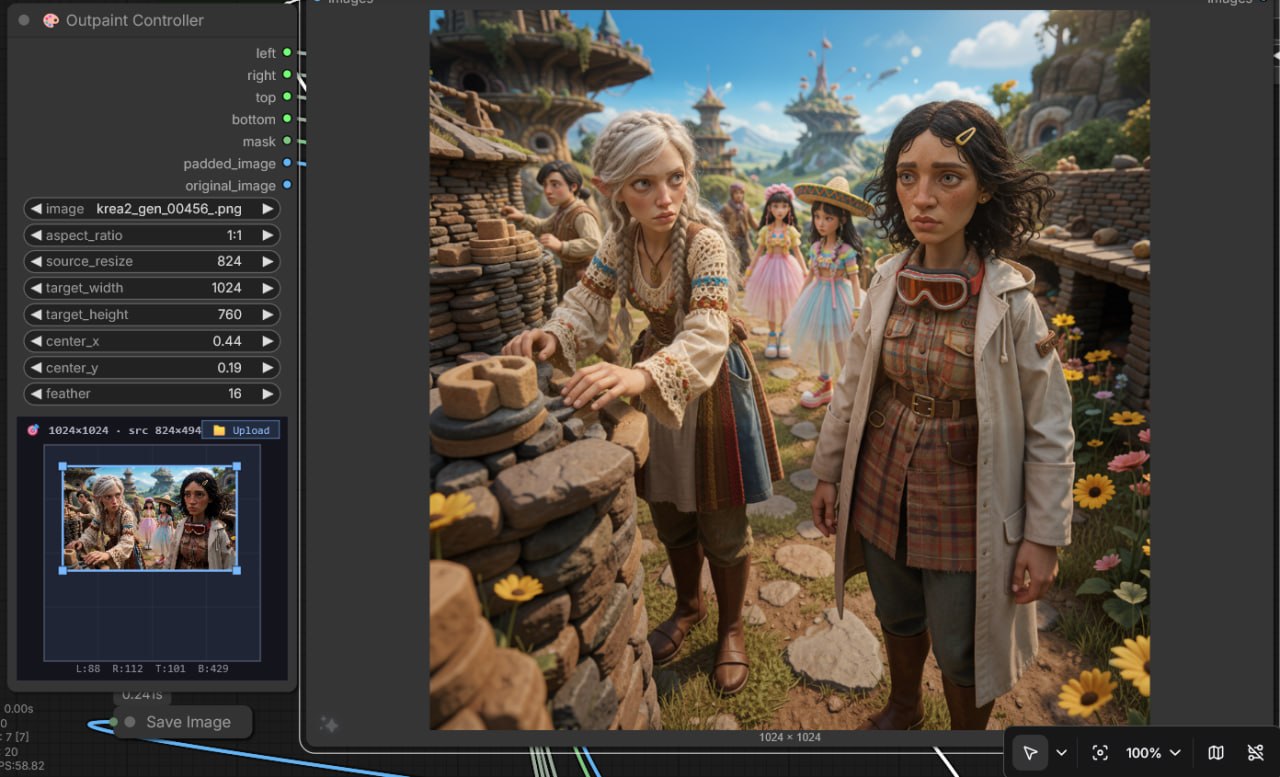Increase source_resize with the right arrow
Image resolution: width=1280 pixels, height=777 pixels.
pos(267,261)
